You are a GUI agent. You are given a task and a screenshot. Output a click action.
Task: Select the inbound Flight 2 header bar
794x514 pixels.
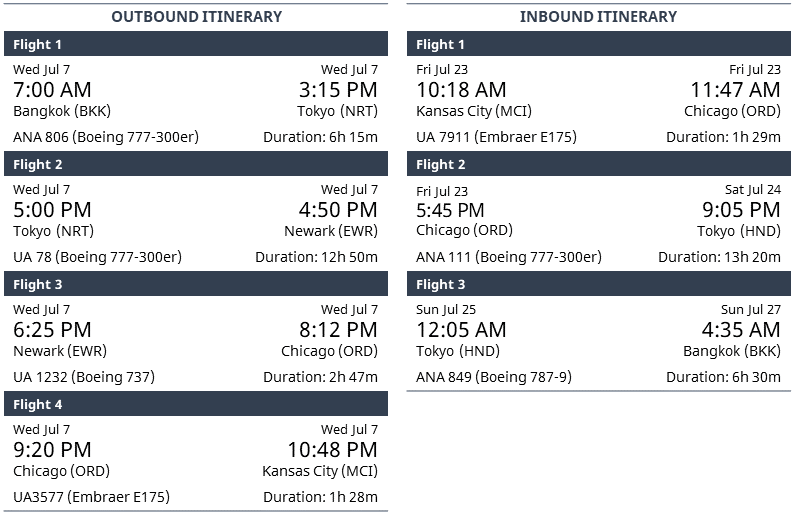(x=598, y=164)
